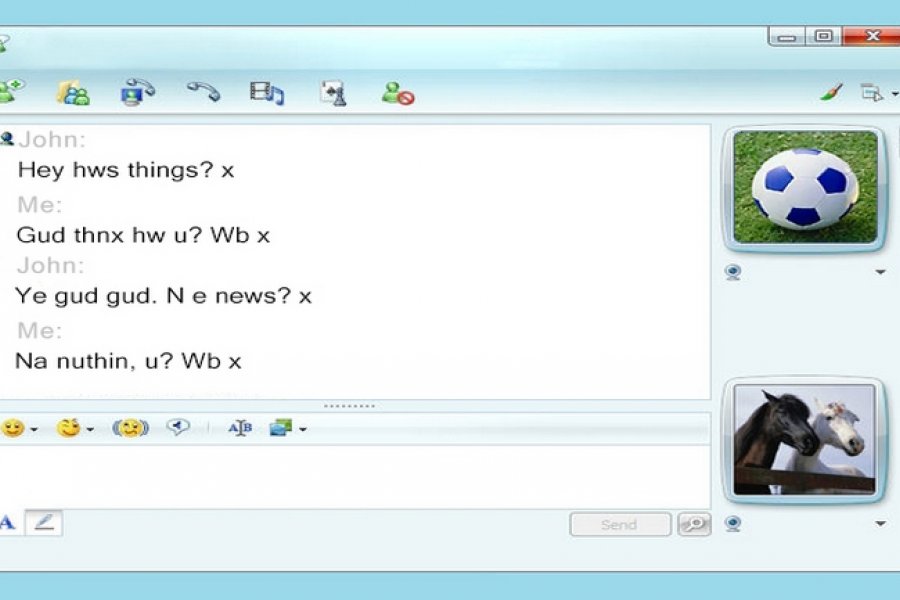Switch to the blue letter A text mode
The height and width of the screenshot is (600, 900).
click(8, 523)
